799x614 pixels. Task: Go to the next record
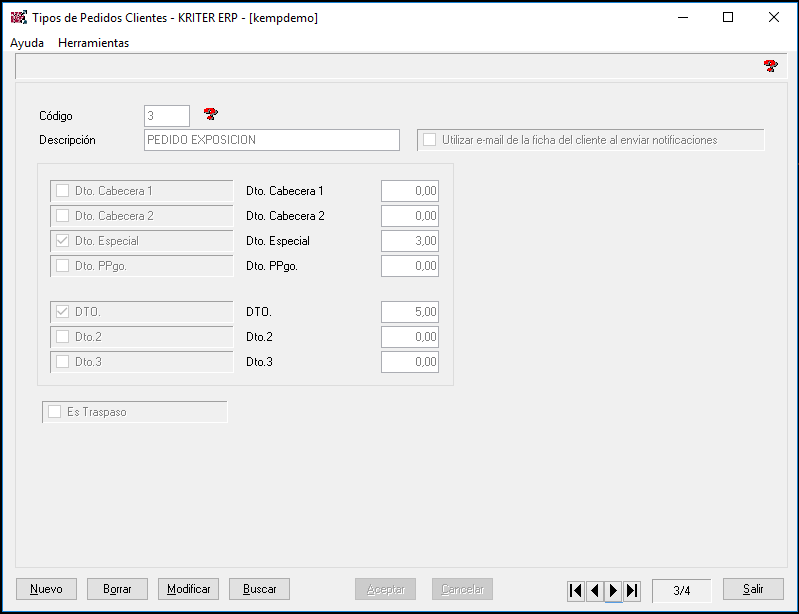click(614, 591)
